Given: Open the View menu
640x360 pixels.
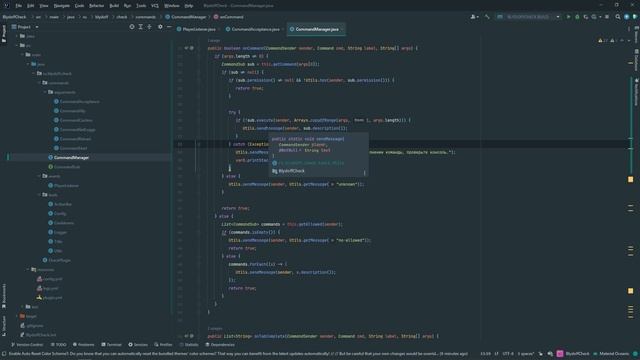Looking at the screenshot, I should (x=44, y=6).
